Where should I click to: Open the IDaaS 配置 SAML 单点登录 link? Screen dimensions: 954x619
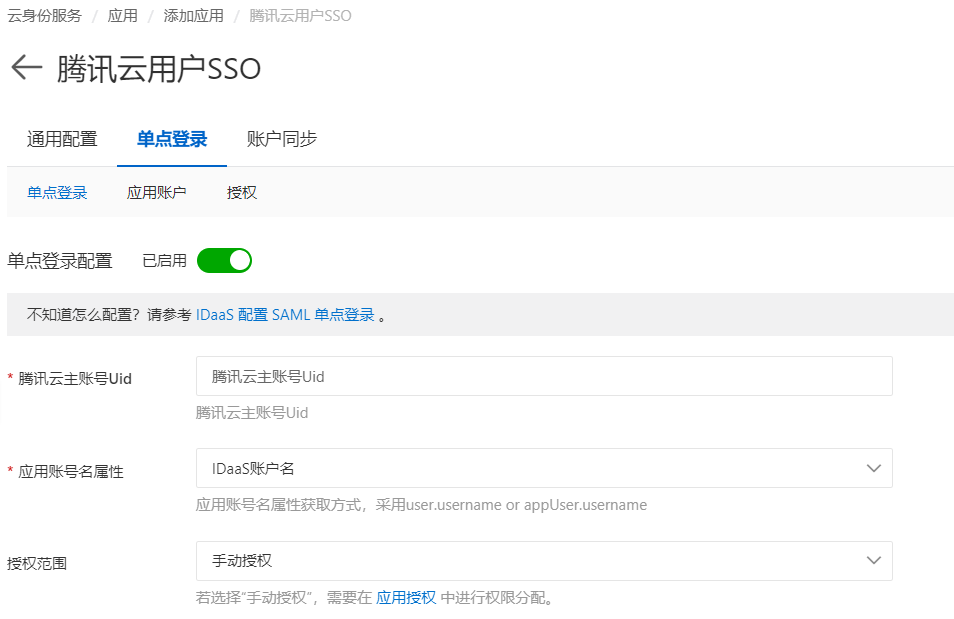285,315
